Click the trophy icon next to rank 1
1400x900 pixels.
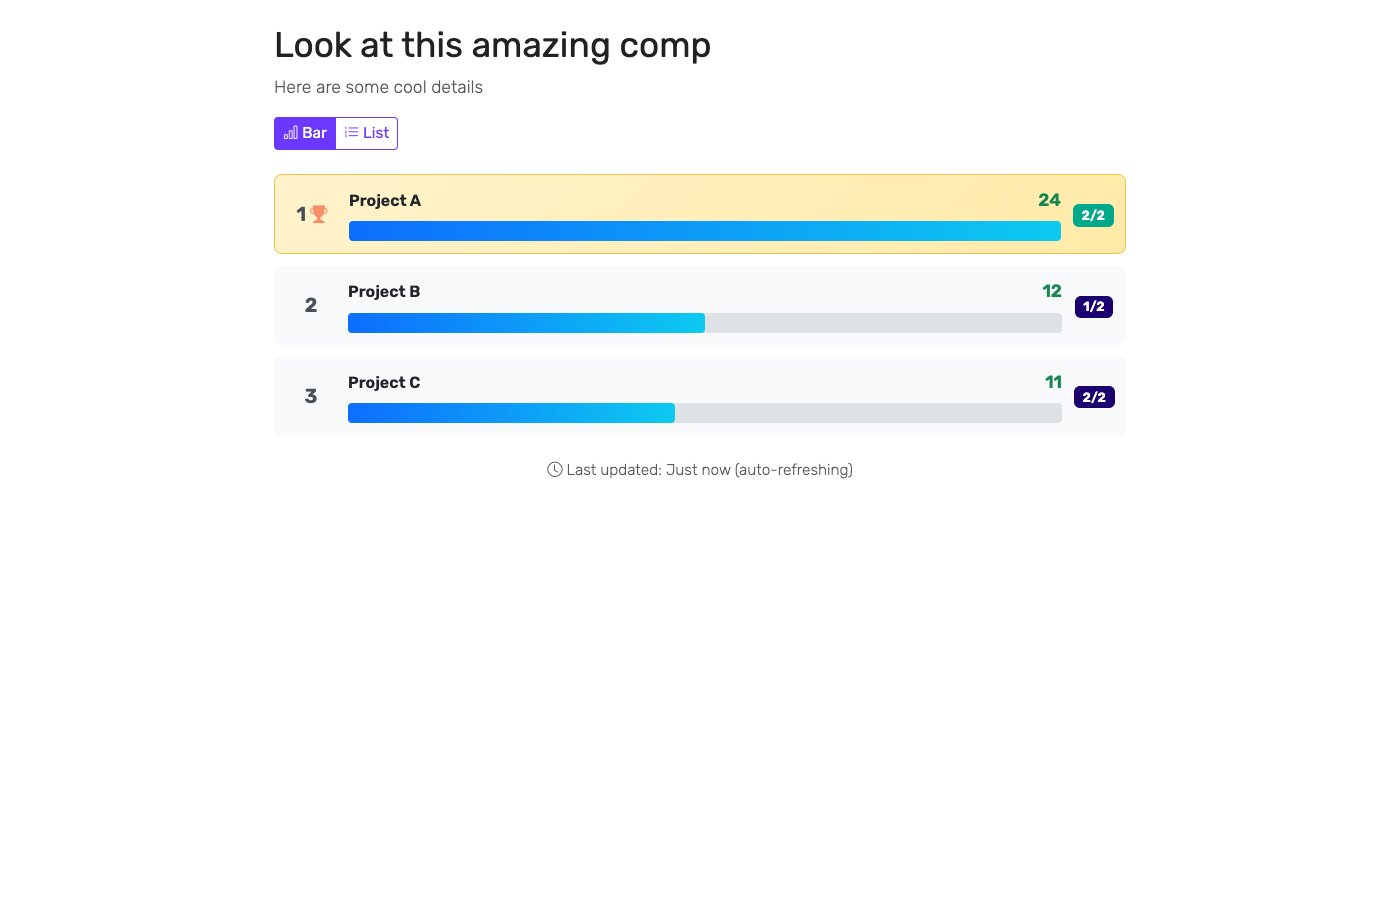click(317, 214)
